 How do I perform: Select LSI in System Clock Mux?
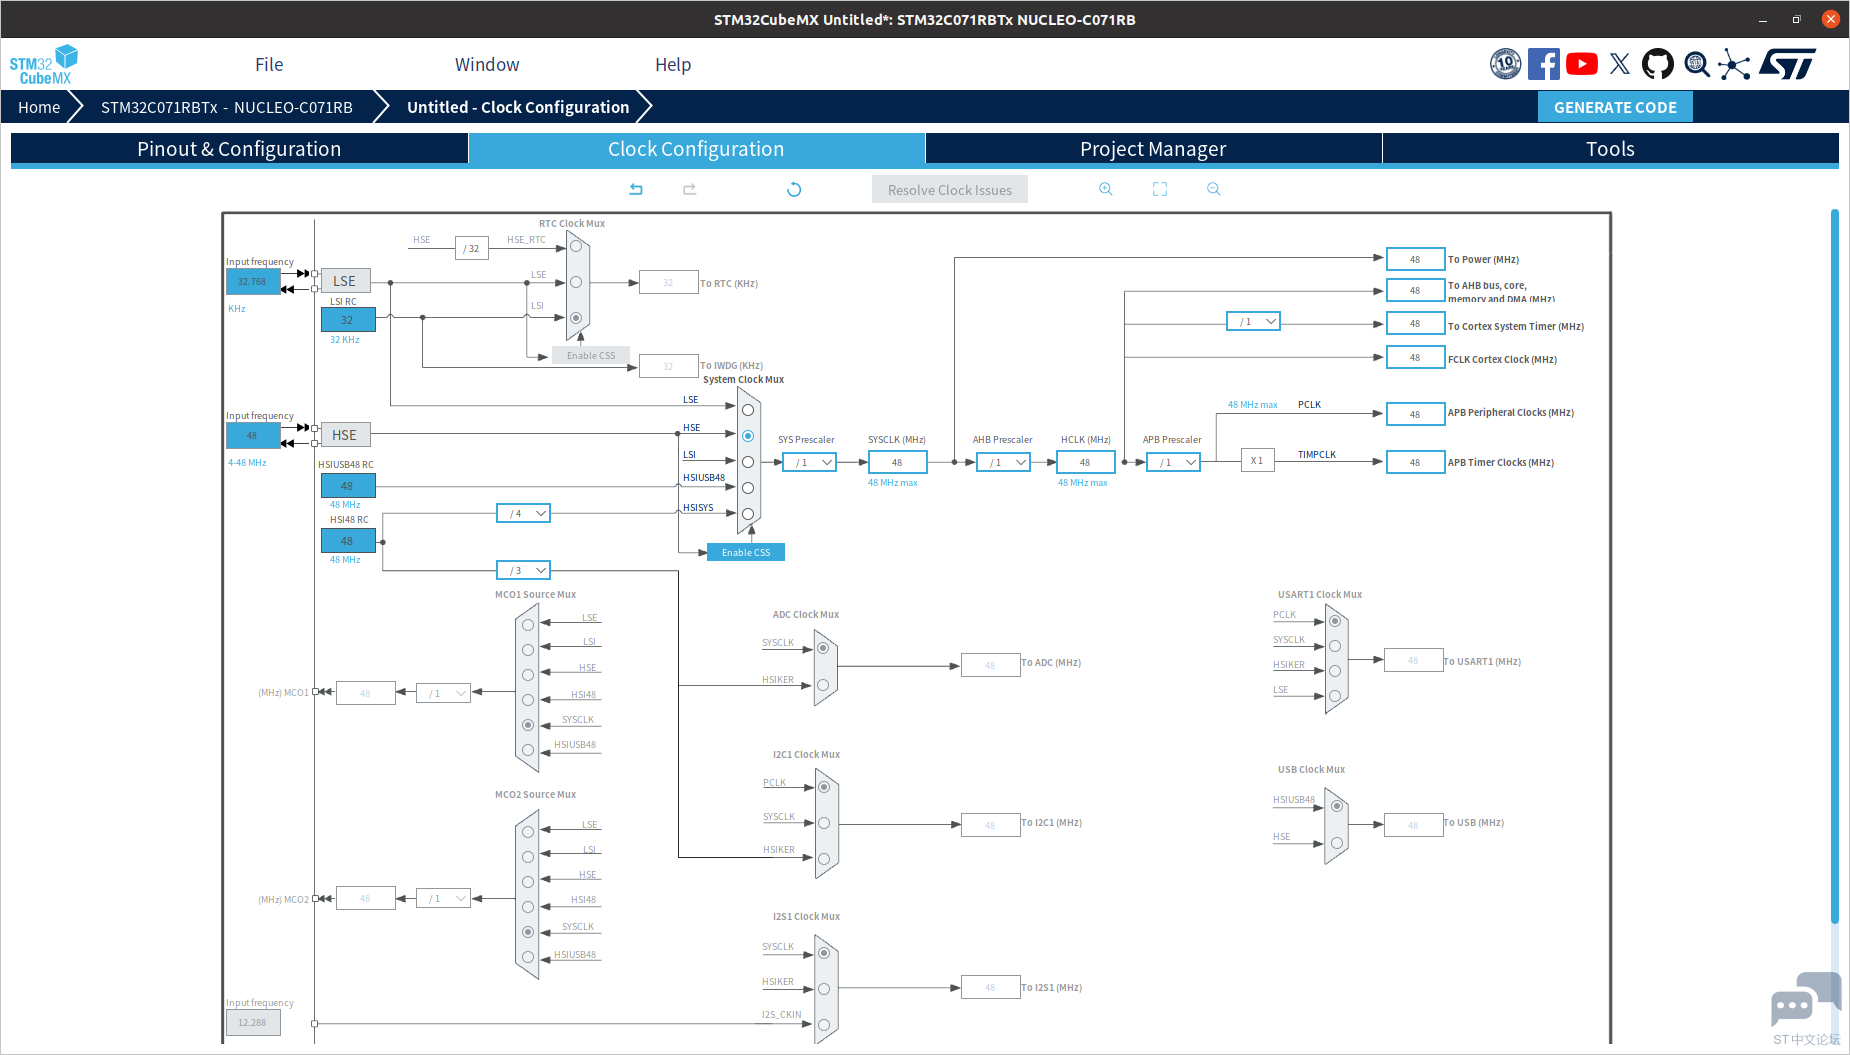(748, 462)
